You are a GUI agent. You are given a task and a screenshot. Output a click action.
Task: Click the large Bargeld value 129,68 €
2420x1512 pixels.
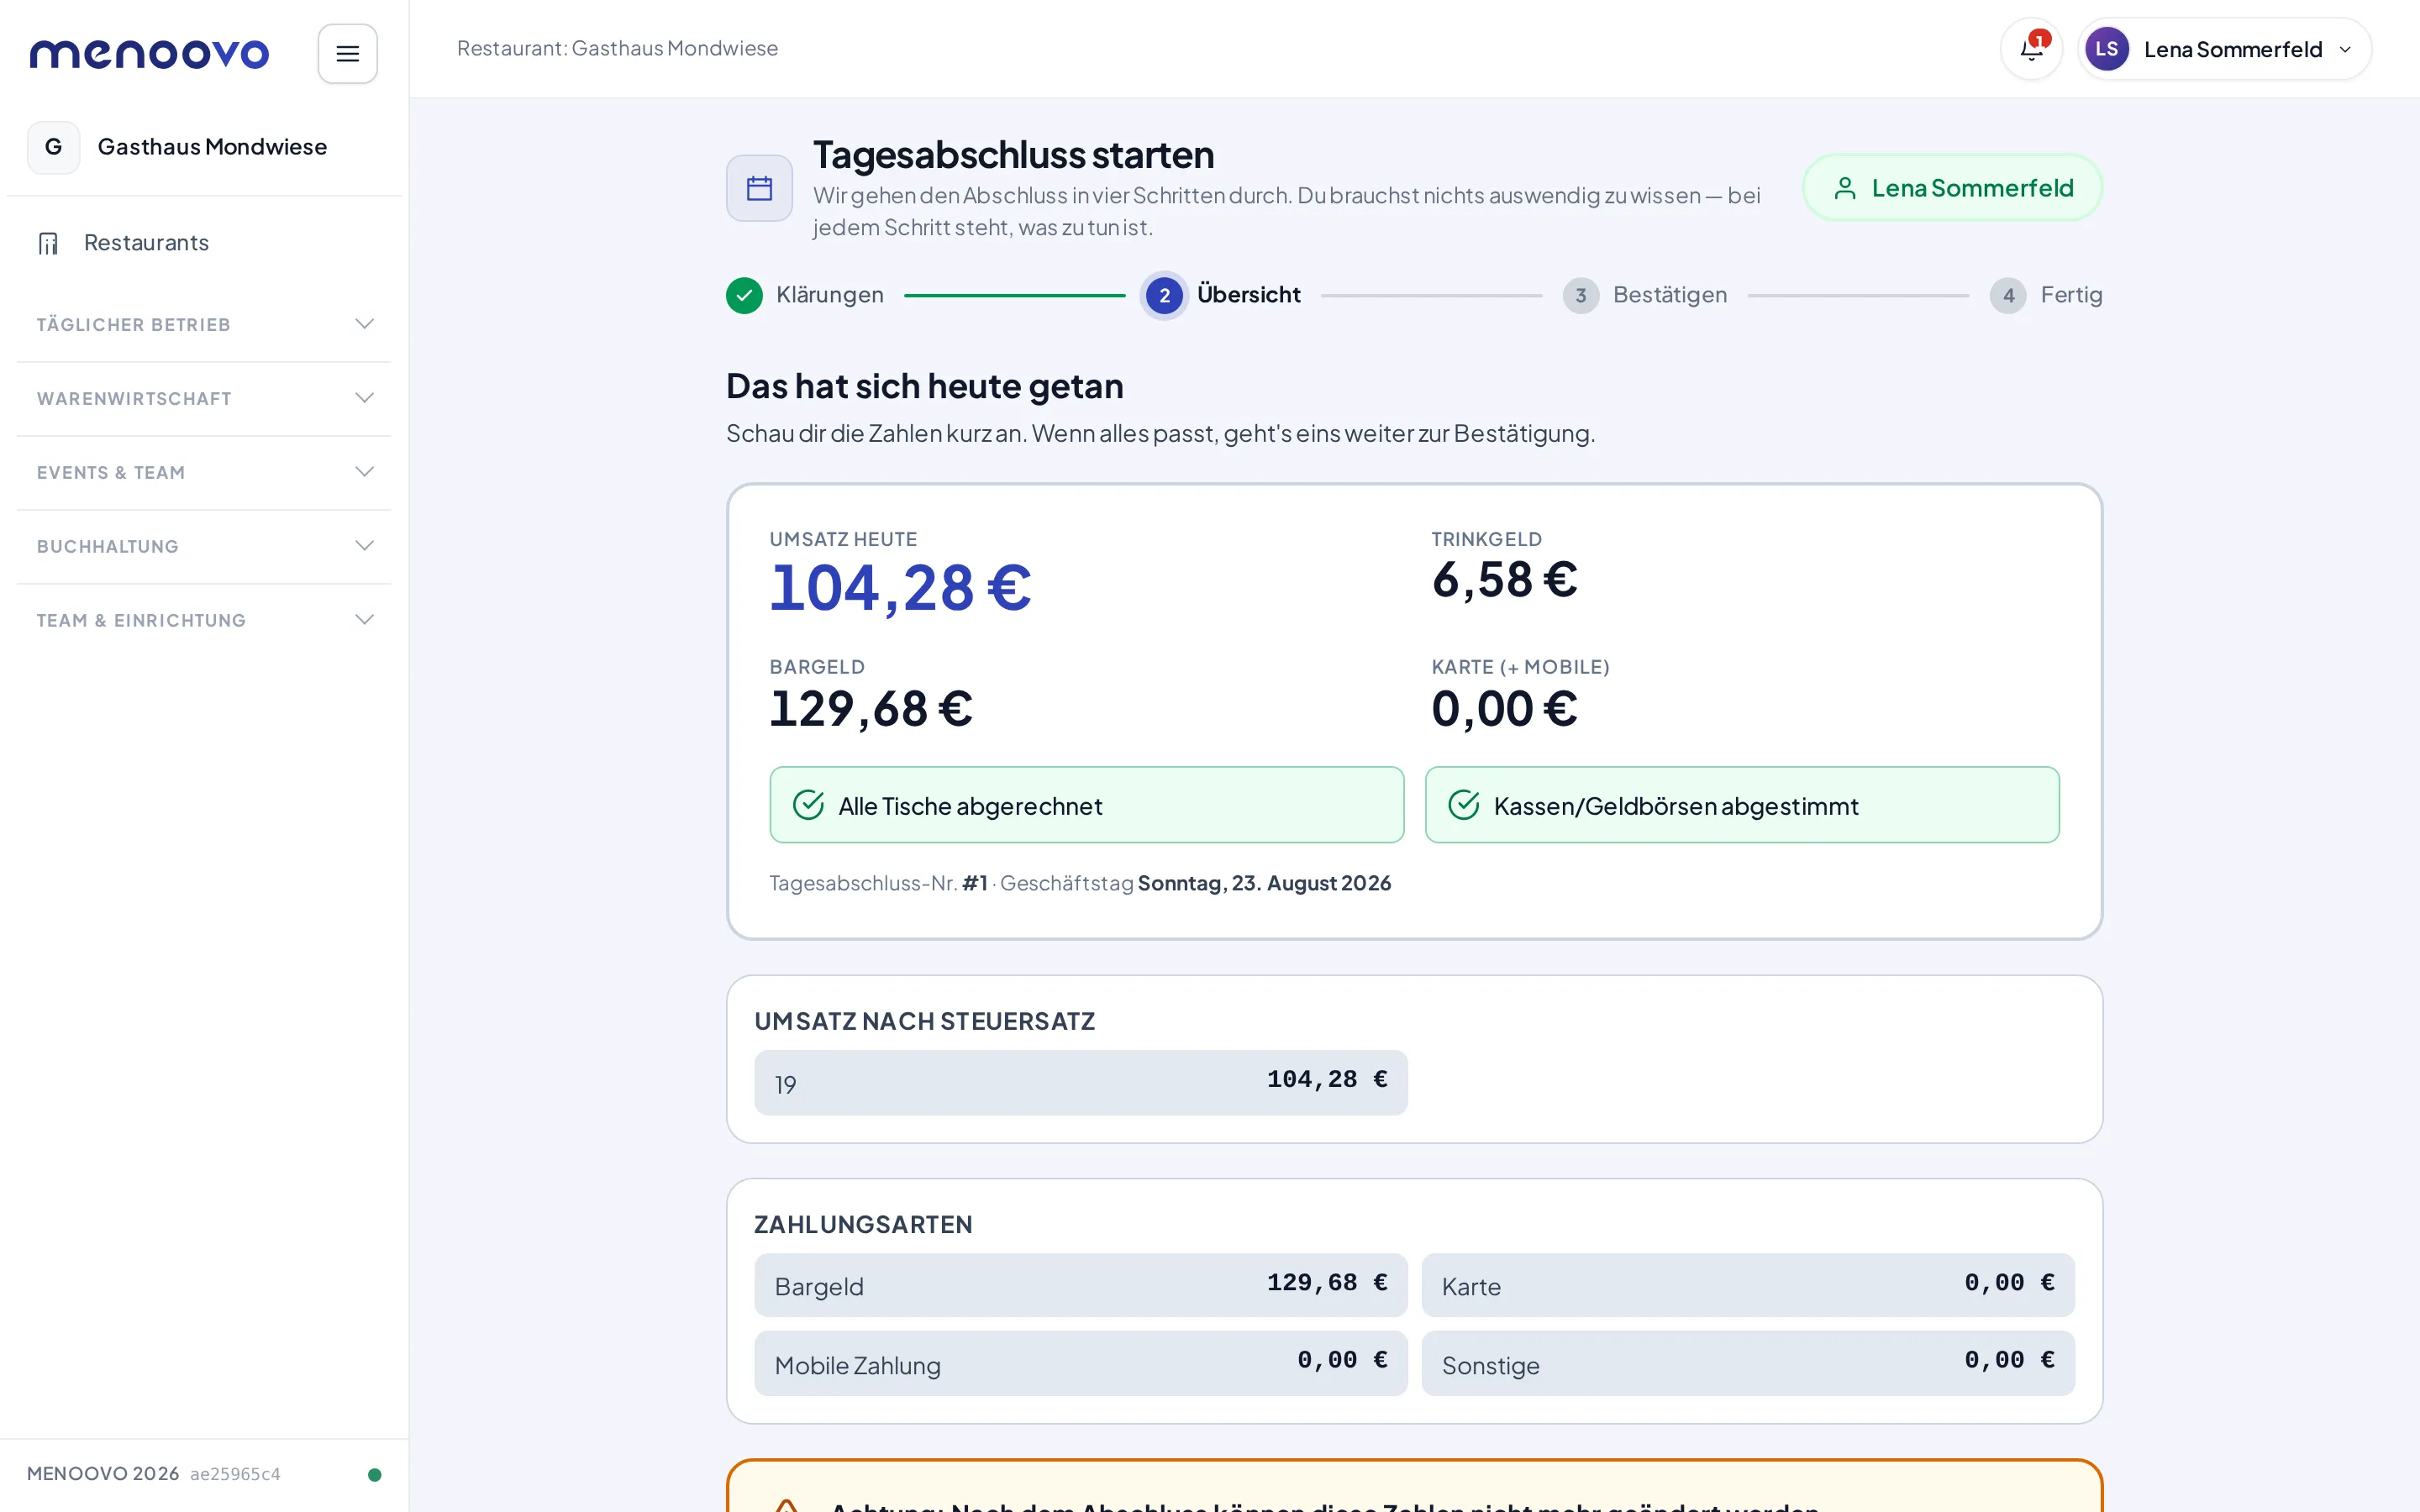coord(871,709)
